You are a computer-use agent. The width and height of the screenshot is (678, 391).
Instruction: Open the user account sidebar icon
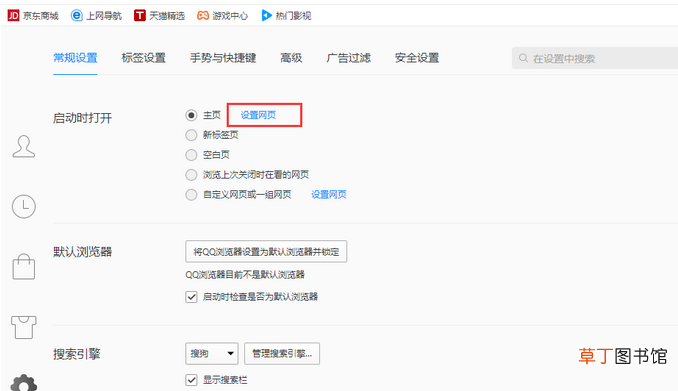24,146
